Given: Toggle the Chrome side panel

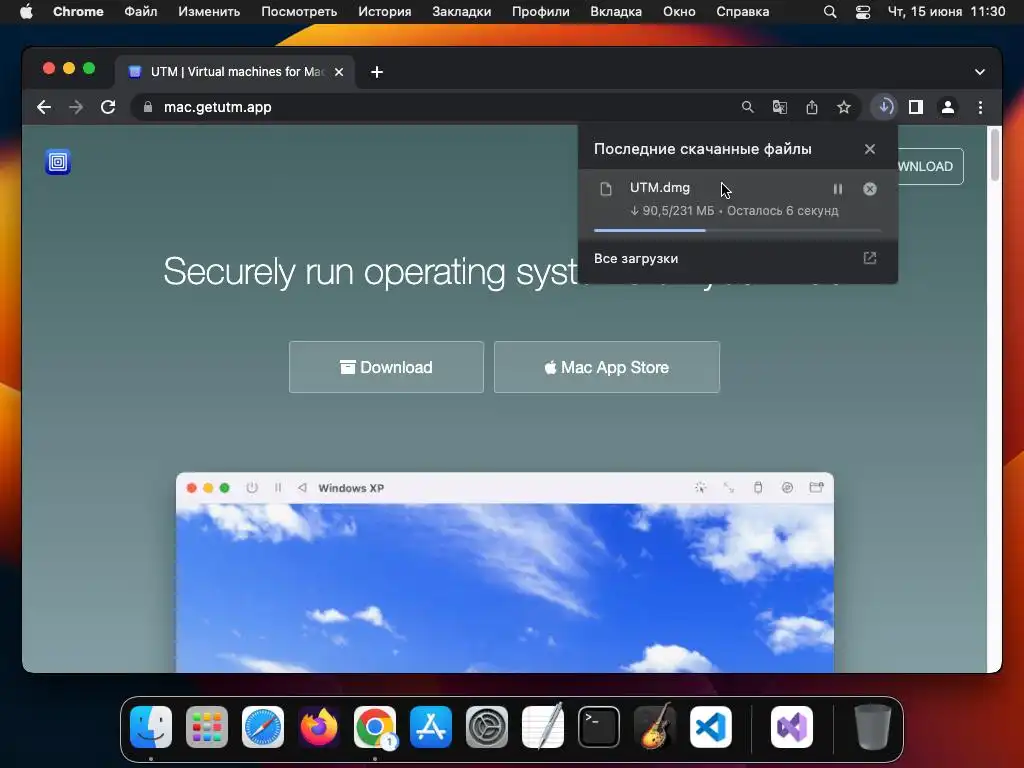Looking at the screenshot, I should (916, 107).
